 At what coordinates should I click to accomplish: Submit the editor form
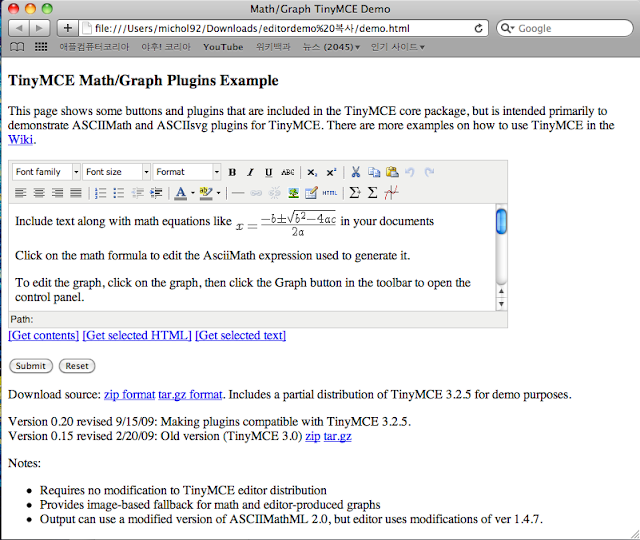click(x=31, y=366)
